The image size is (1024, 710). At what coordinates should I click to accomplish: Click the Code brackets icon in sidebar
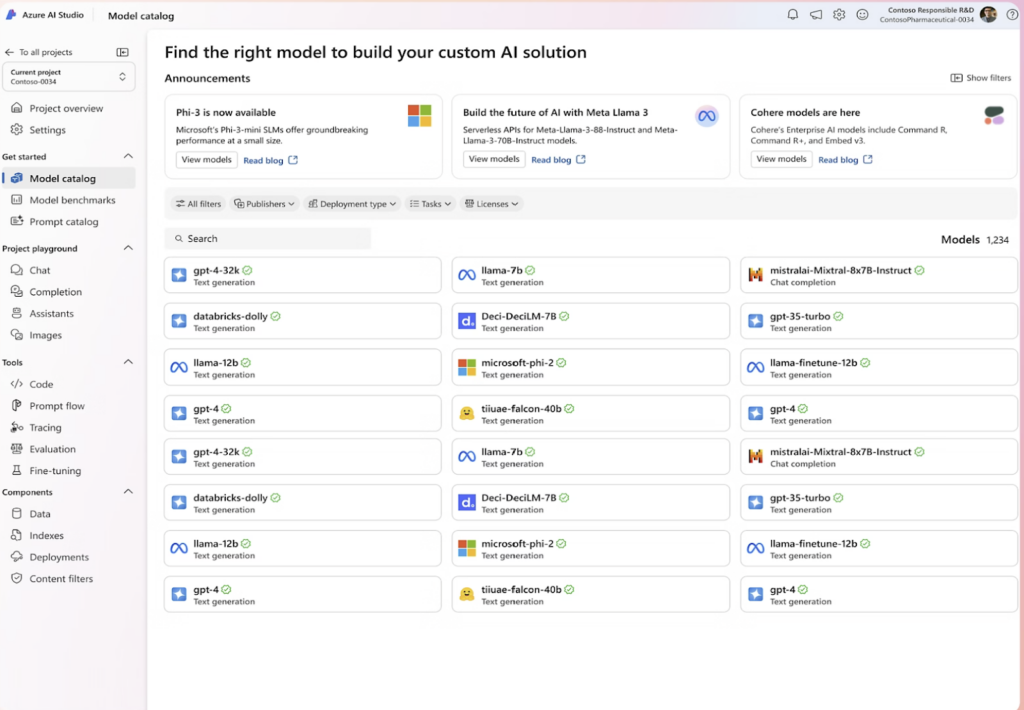(17, 384)
